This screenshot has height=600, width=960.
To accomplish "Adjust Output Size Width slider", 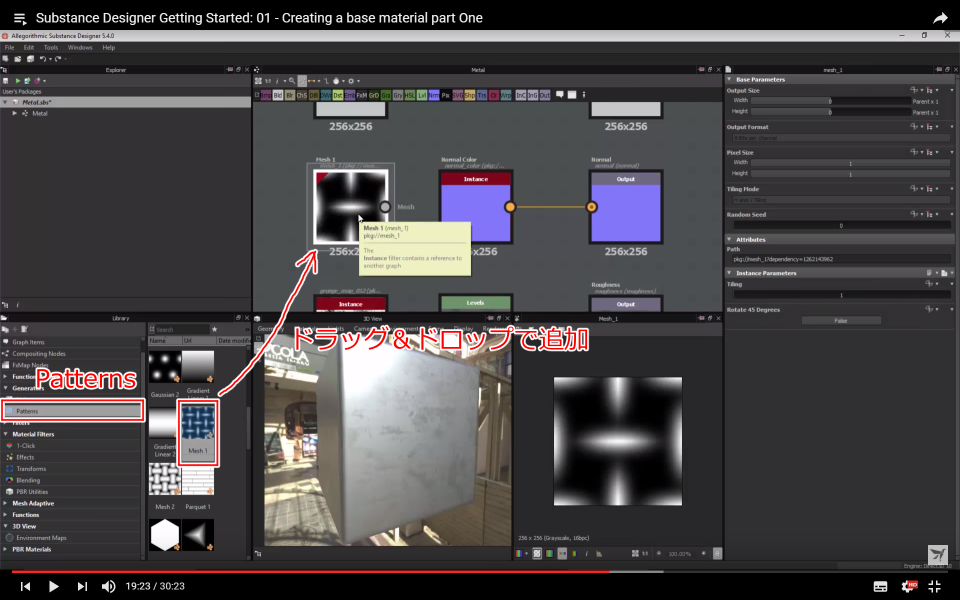I will [x=830, y=101].
